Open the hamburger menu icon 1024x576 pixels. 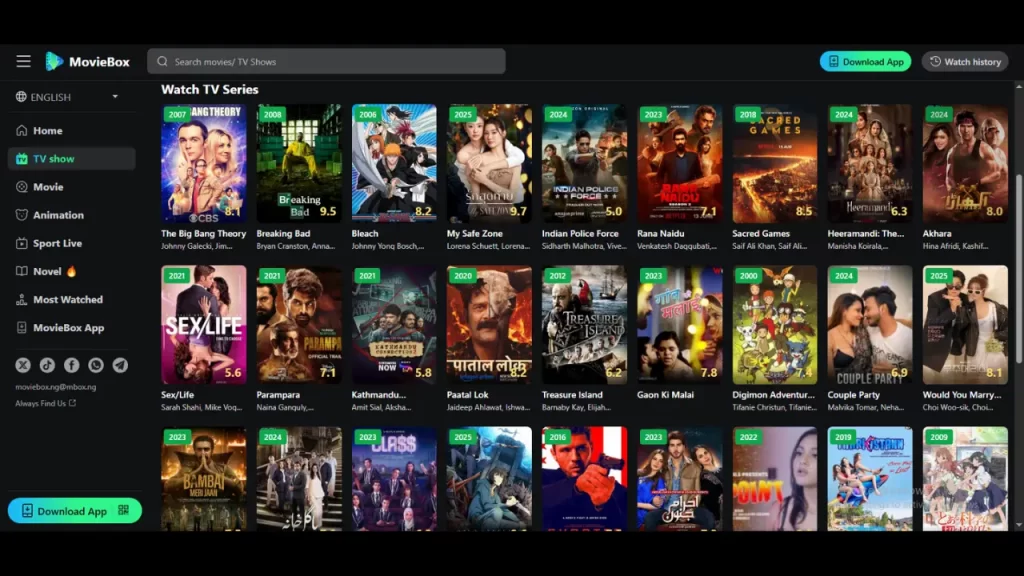24,61
